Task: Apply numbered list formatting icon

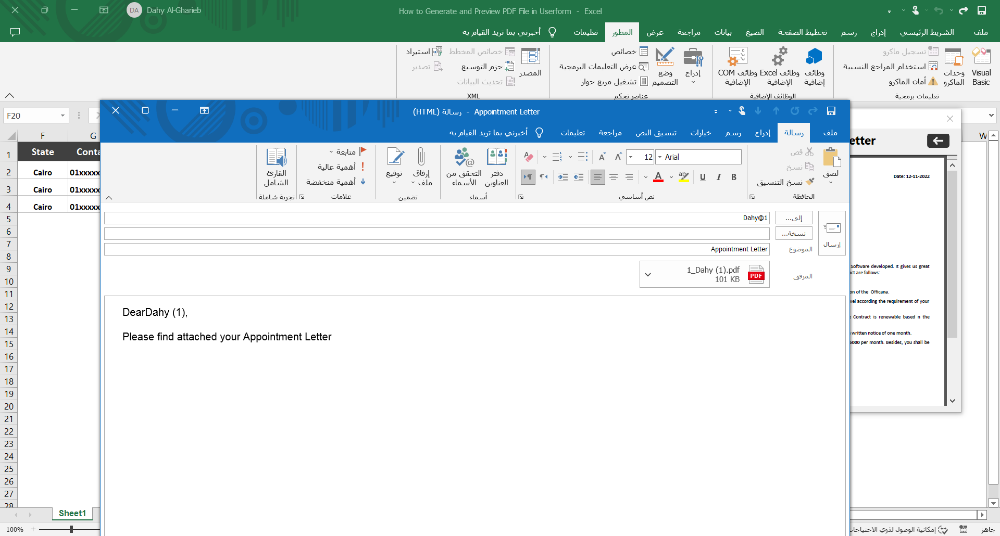Action: click(x=555, y=157)
